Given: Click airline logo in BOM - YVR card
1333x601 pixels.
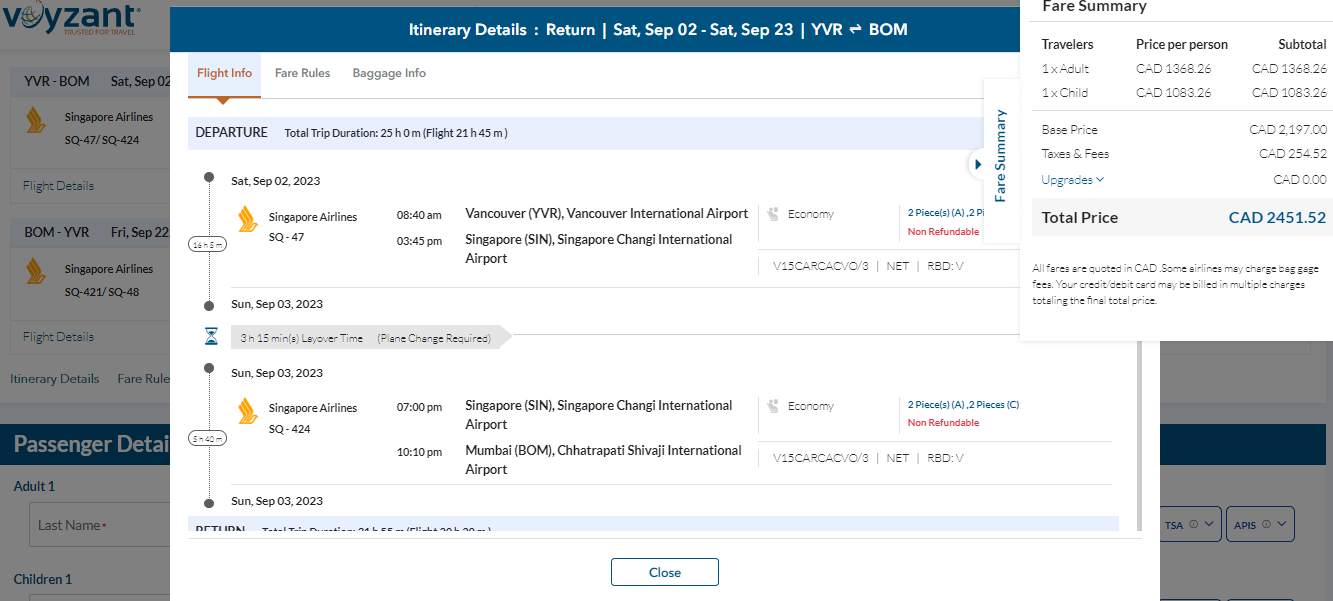Looking at the screenshot, I should pos(36,271).
